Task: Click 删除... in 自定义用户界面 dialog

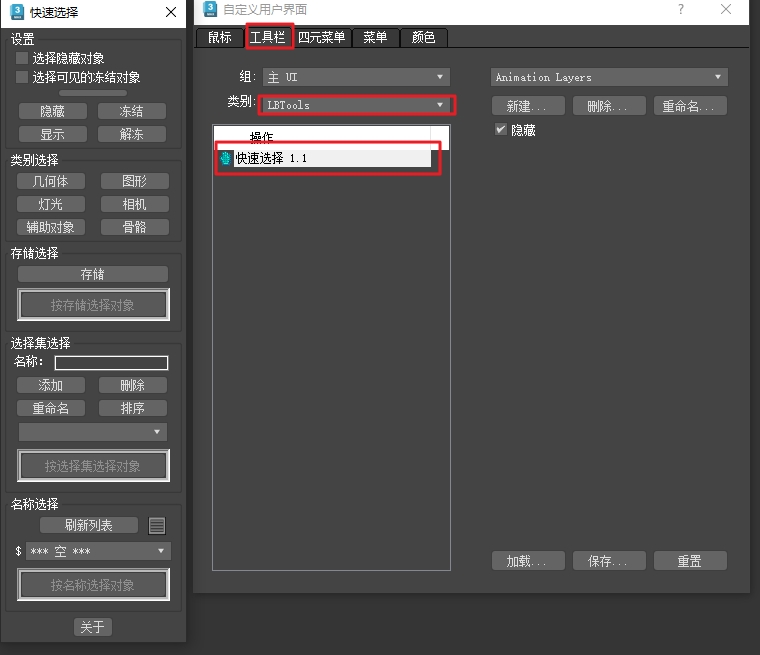Action: coord(609,106)
